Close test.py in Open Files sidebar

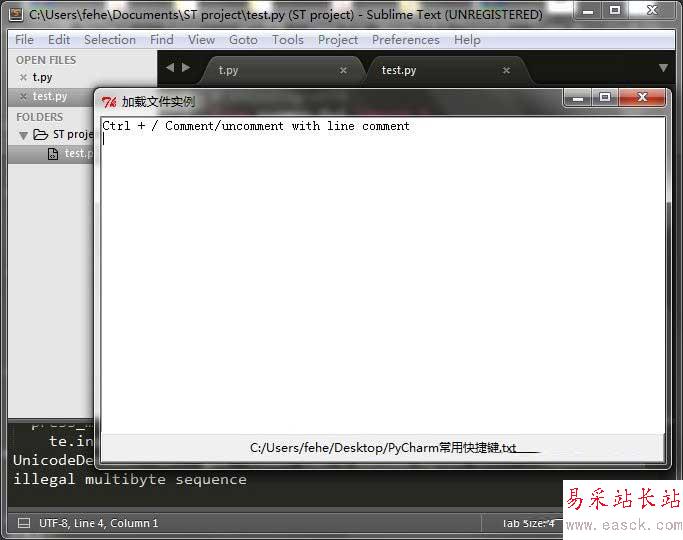click(23, 96)
